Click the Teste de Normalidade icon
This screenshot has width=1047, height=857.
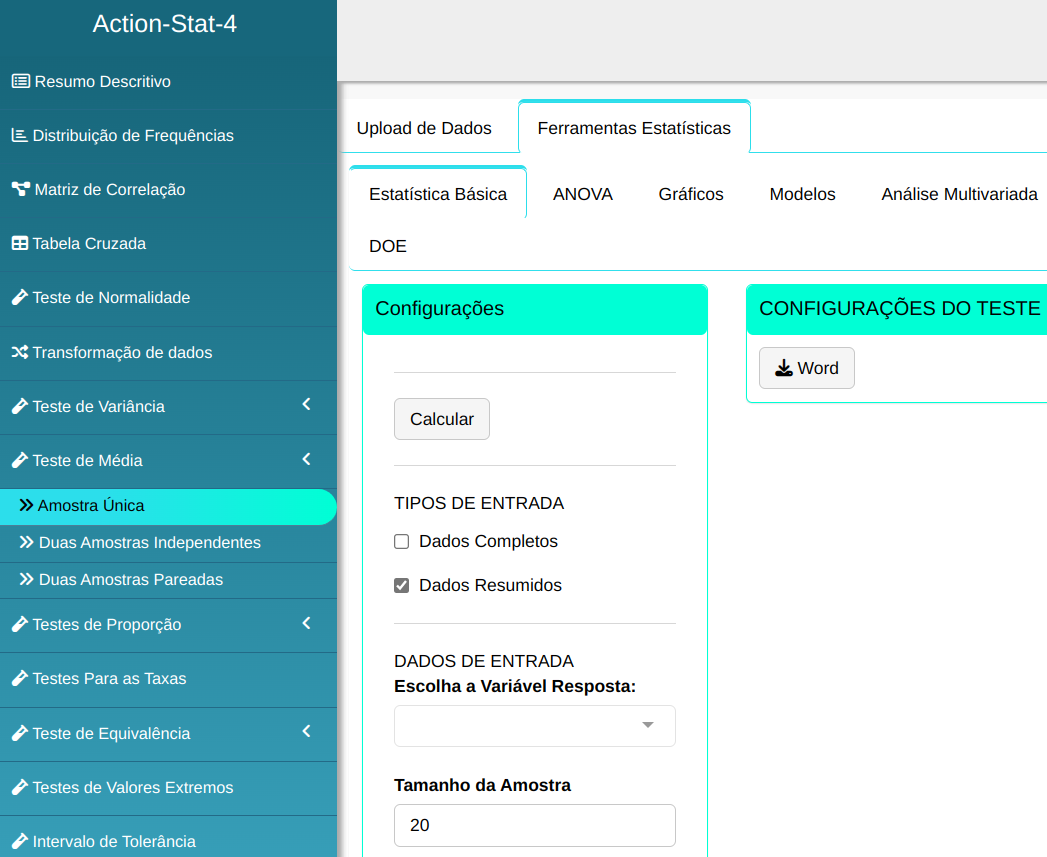coord(19,298)
